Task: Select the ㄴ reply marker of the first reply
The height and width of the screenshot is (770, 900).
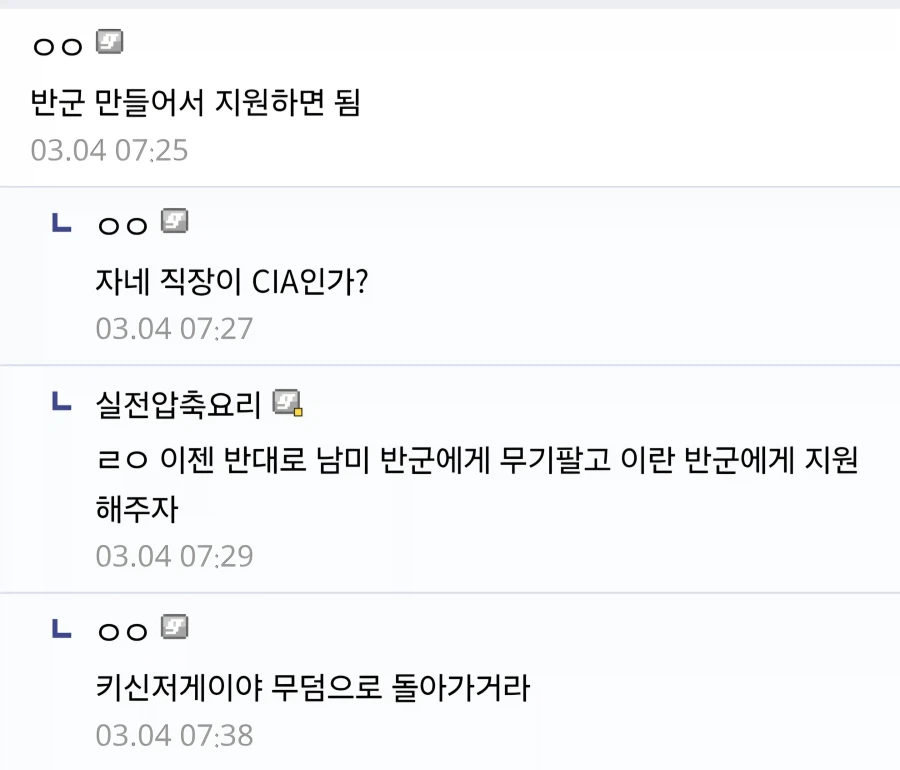Action: pyautogui.click(x=60, y=223)
